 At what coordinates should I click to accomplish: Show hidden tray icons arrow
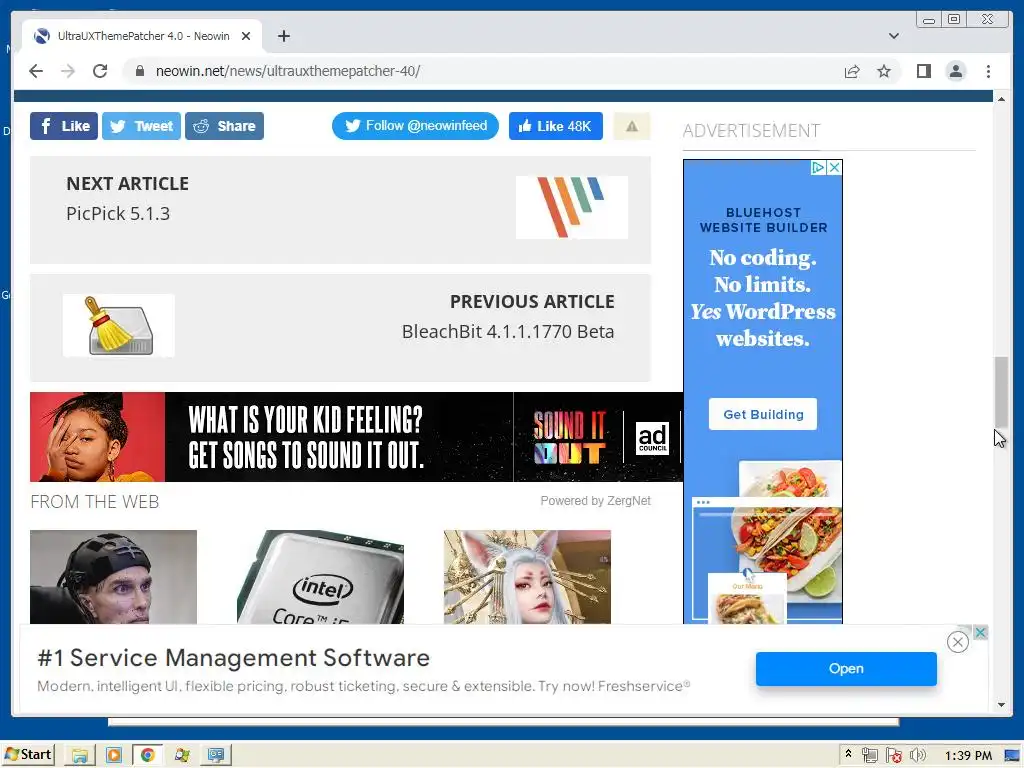click(x=848, y=754)
